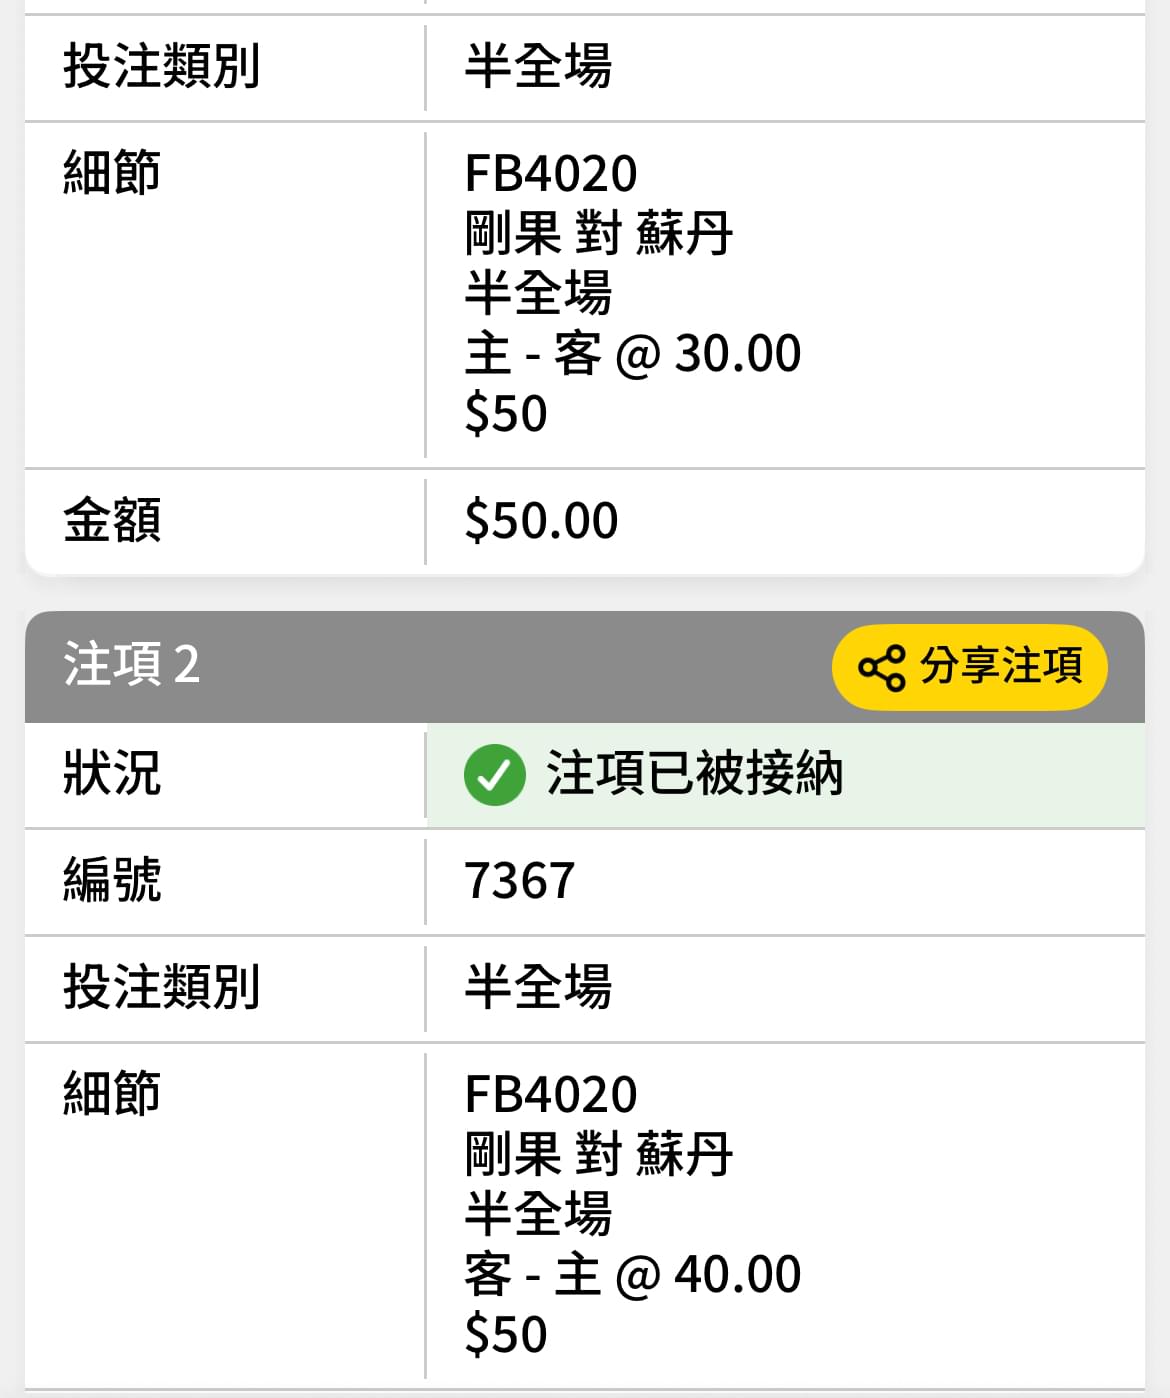This screenshot has height=1398, width=1170.
Task: Tap the 狀況 label
Action: click(112, 774)
